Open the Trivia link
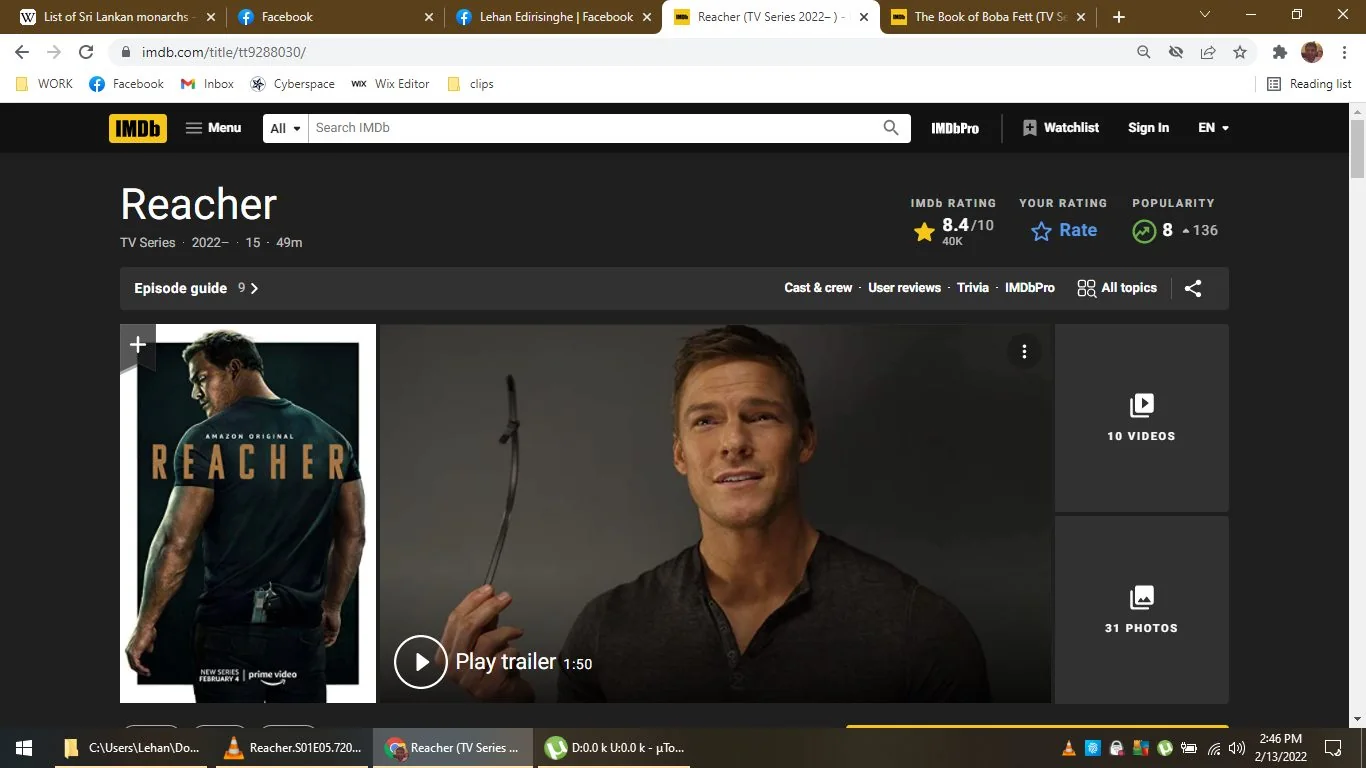The height and width of the screenshot is (768, 1366). pyautogui.click(x=973, y=288)
